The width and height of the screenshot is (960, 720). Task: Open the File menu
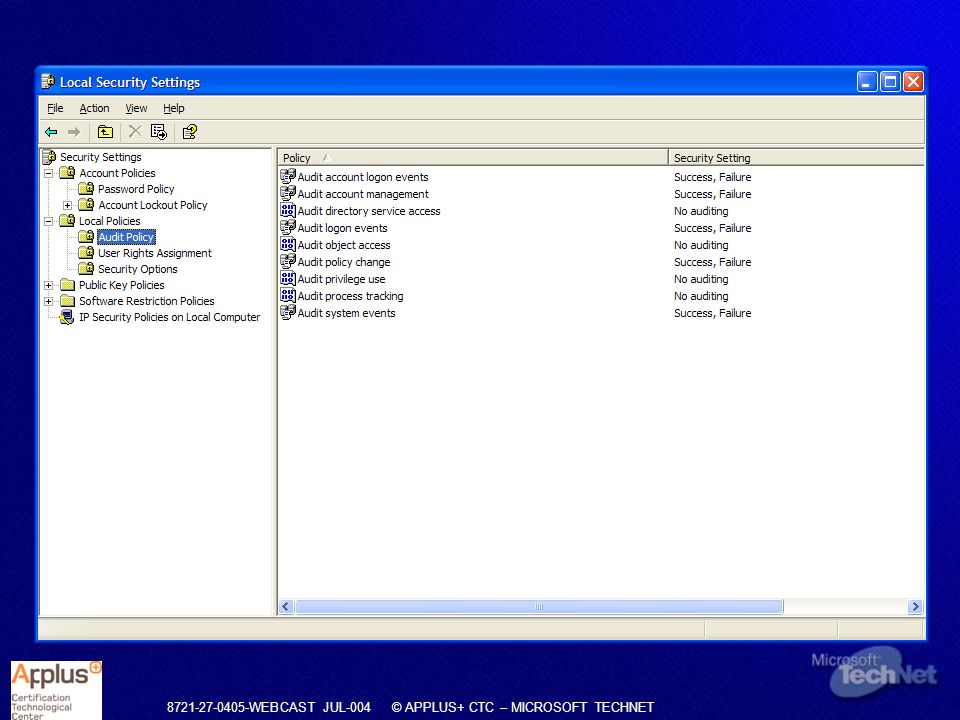point(55,108)
